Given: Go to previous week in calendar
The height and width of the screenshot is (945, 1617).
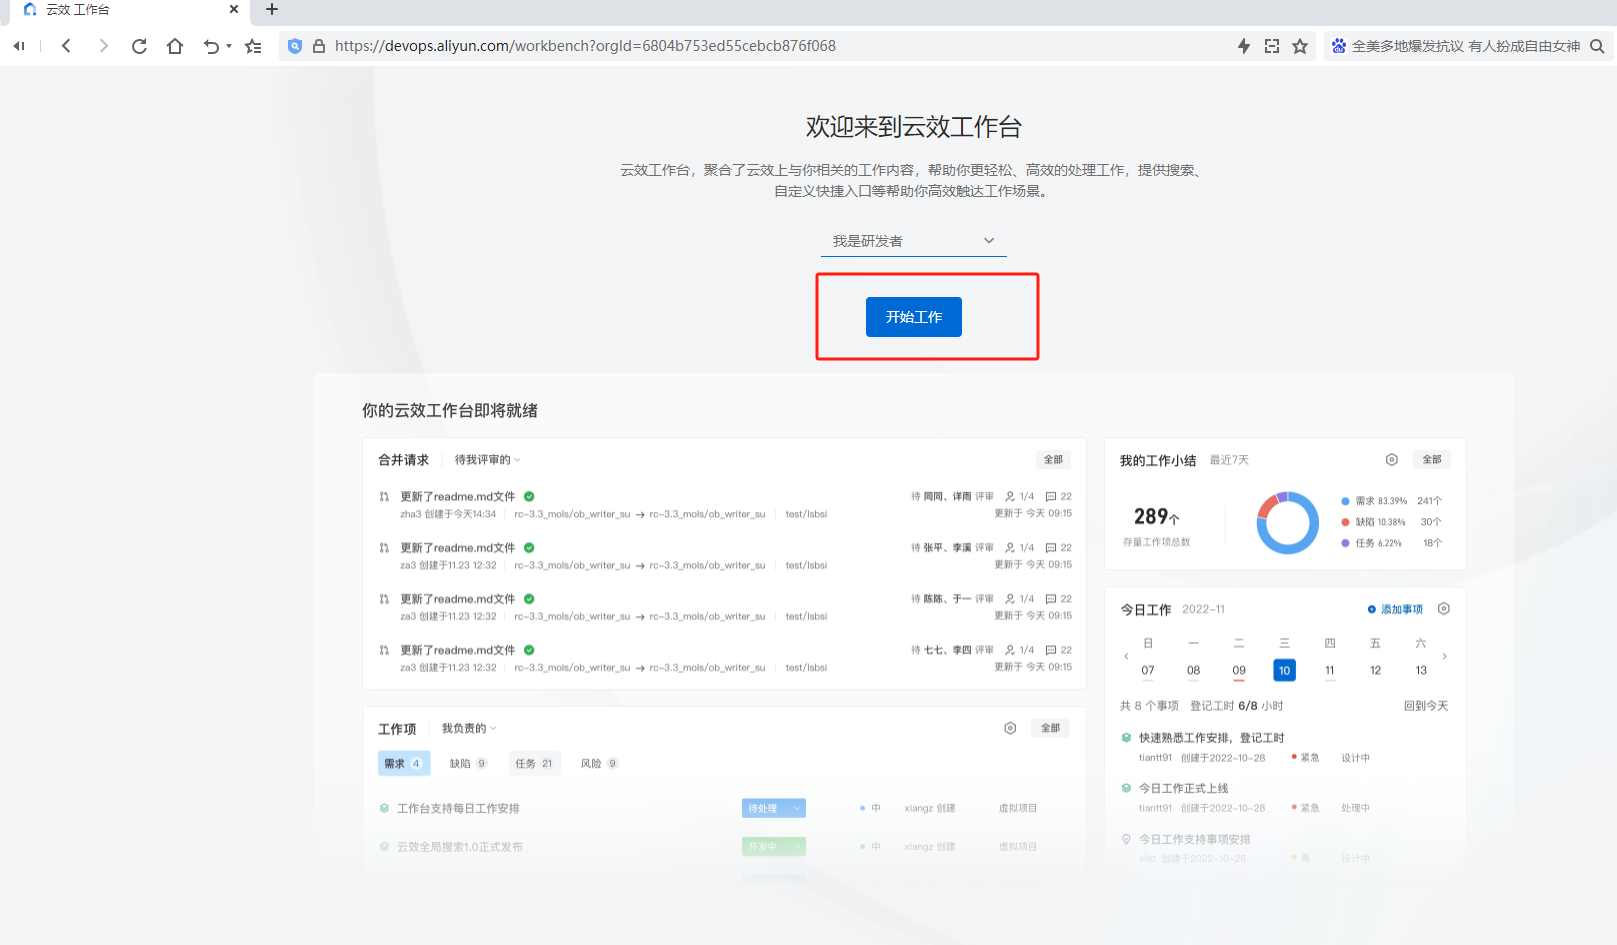Looking at the screenshot, I should [1126, 656].
